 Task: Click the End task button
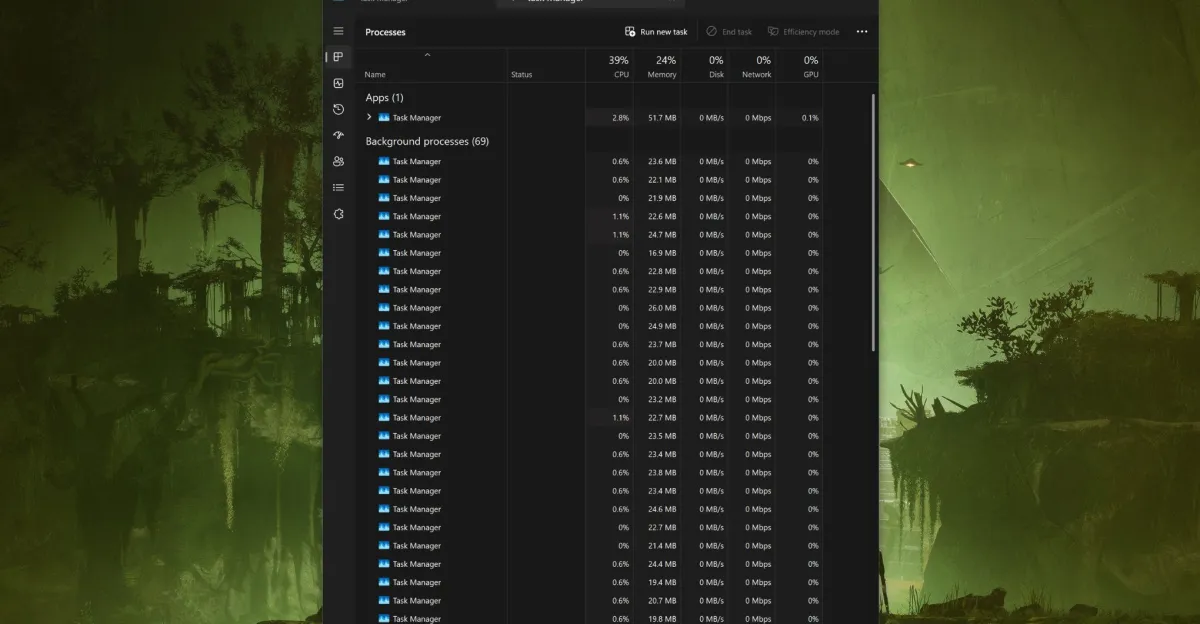[x=728, y=31]
